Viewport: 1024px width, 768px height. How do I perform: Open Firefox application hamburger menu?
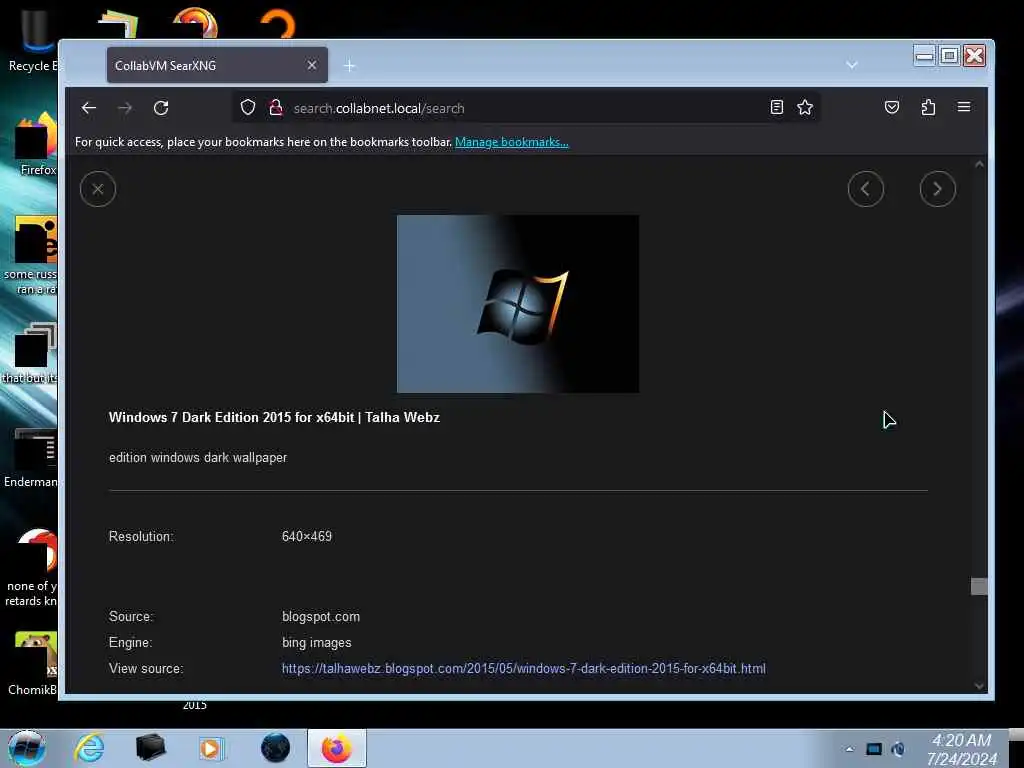coord(964,107)
